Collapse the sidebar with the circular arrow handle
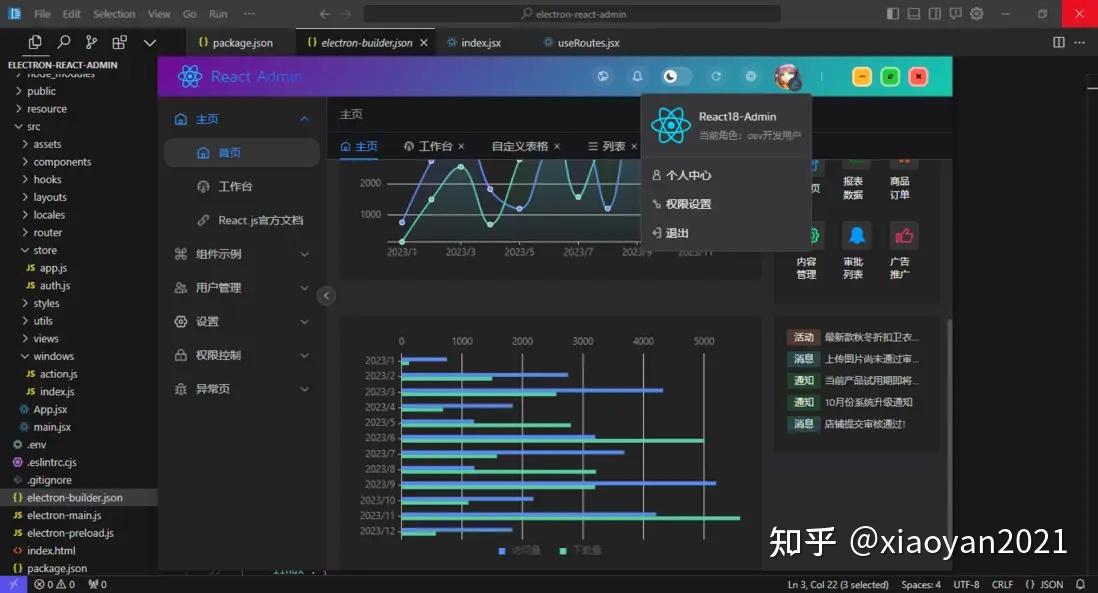Viewport: 1098px width, 593px height. coord(325,295)
